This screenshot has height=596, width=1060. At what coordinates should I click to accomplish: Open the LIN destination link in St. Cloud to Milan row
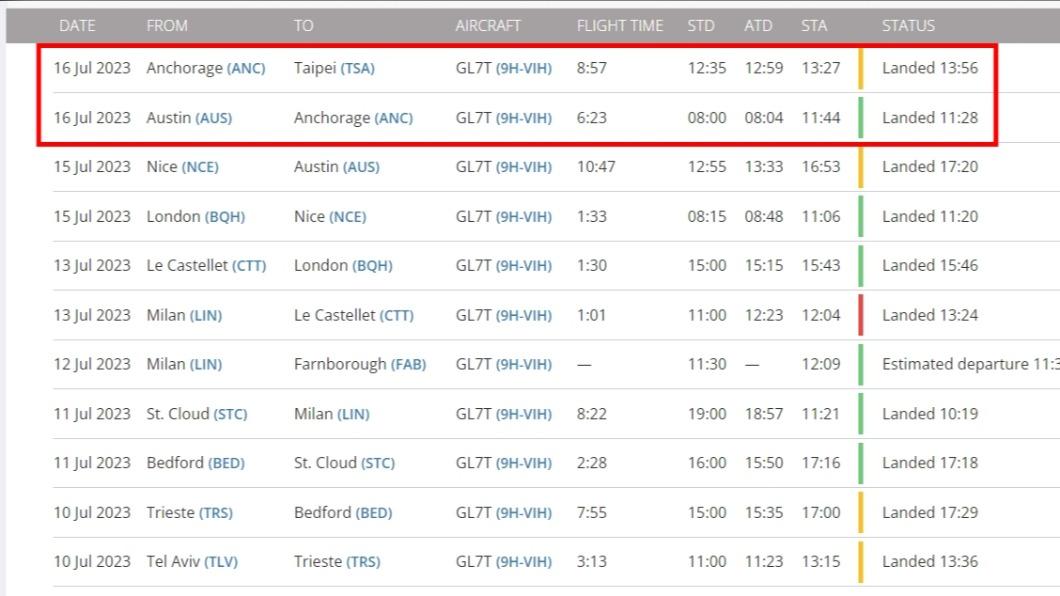(354, 414)
